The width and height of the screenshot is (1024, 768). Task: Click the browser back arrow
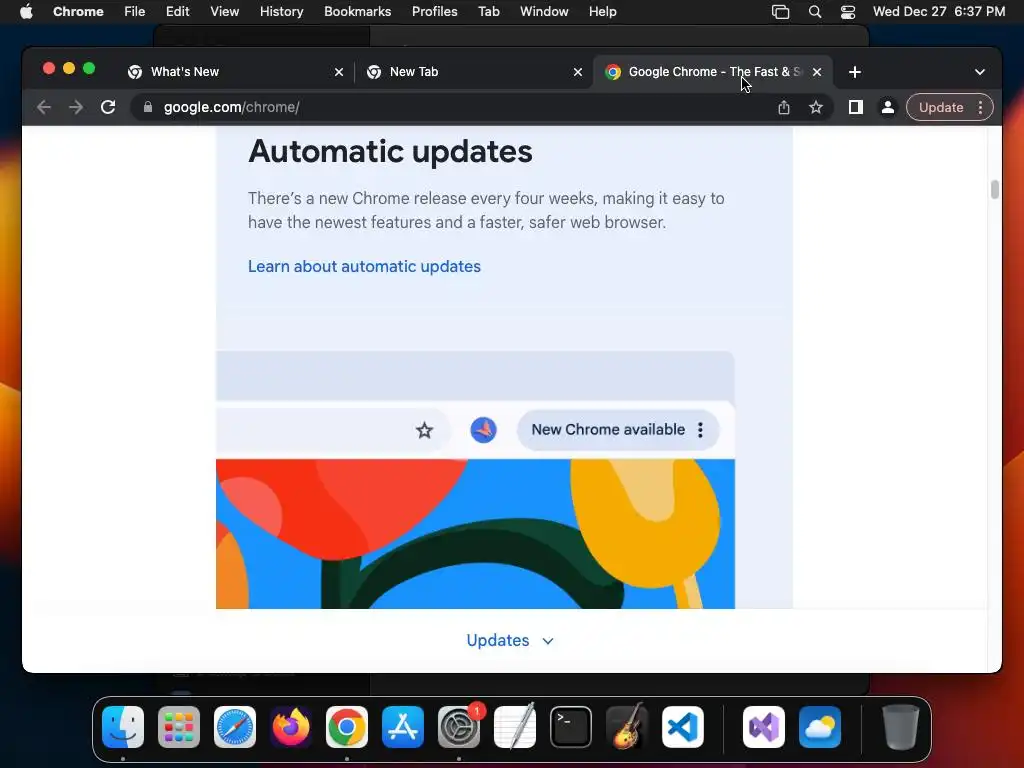(x=44, y=107)
